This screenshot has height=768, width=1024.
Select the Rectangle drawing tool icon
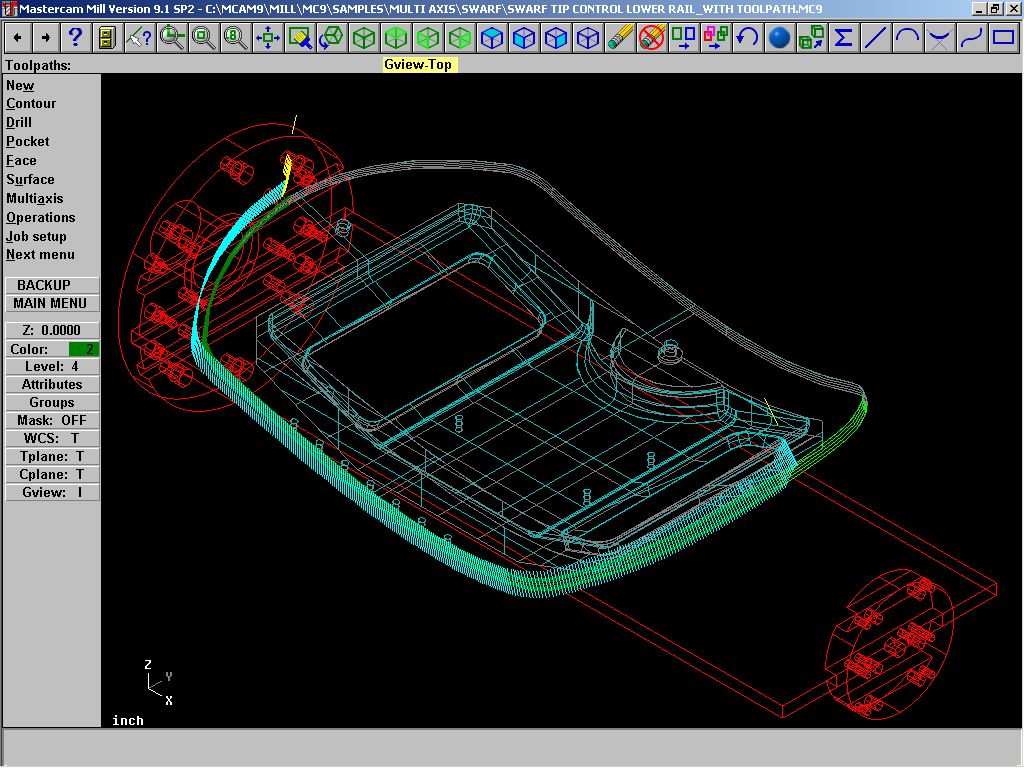(1003, 38)
